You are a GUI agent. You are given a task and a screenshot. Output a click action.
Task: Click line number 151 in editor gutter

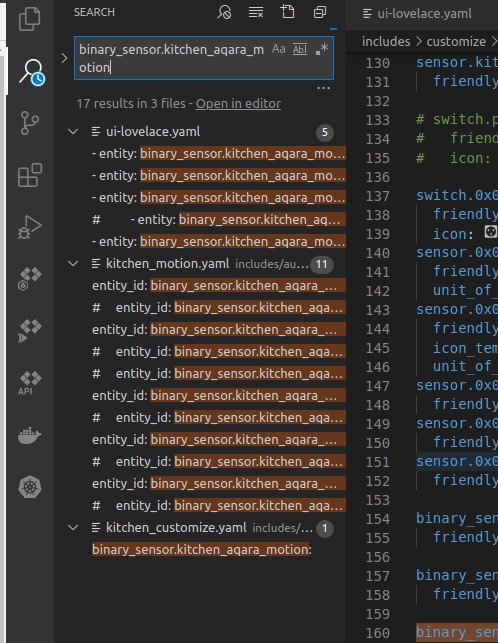pos(377,462)
